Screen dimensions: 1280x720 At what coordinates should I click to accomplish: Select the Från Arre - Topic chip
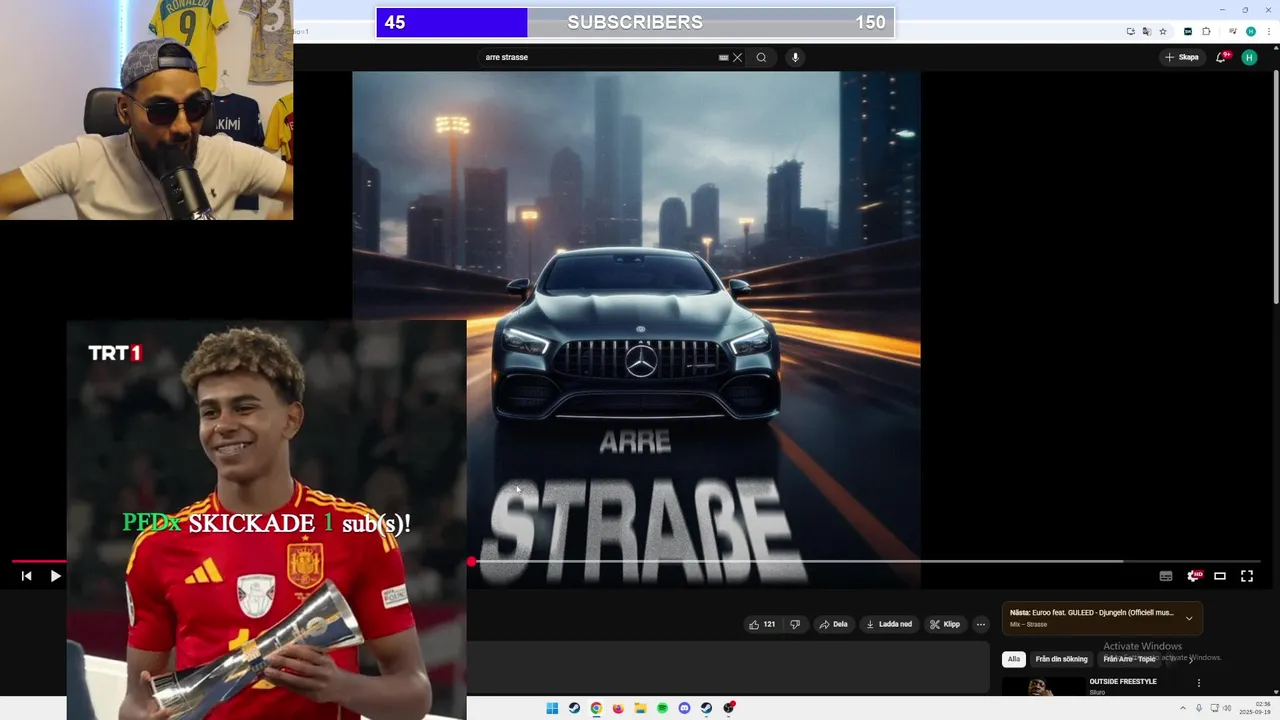1129,659
